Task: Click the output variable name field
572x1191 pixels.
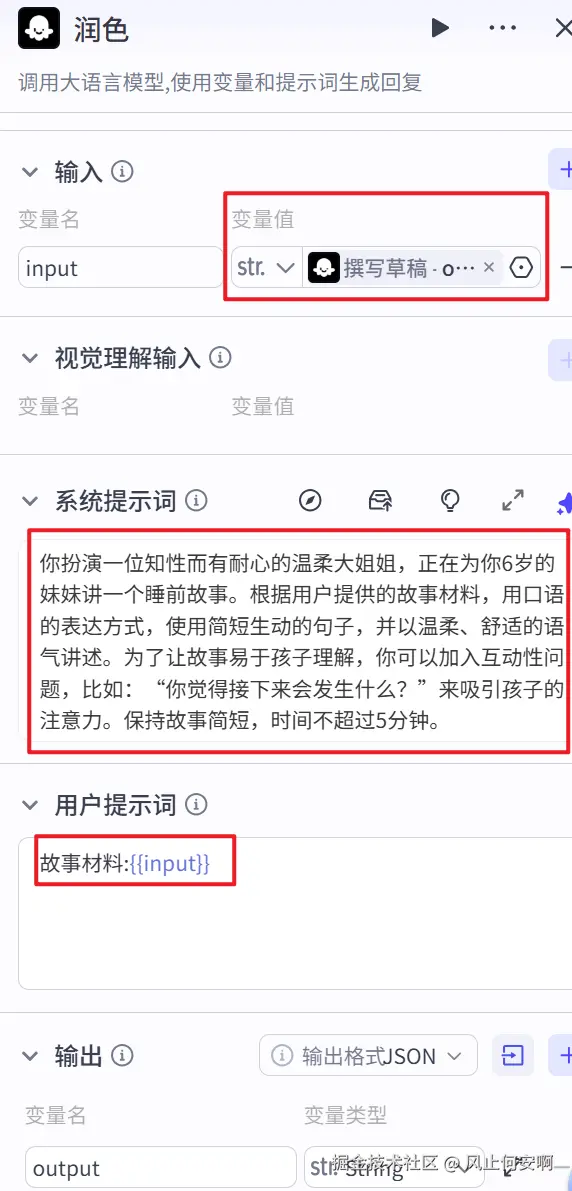Action: tap(160, 1167)
